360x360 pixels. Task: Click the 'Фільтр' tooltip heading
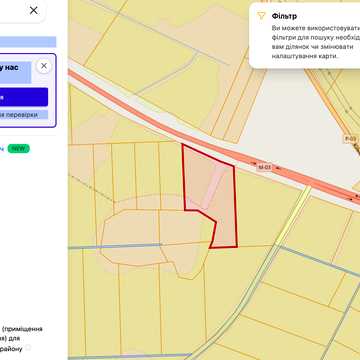tap(284, 16)
